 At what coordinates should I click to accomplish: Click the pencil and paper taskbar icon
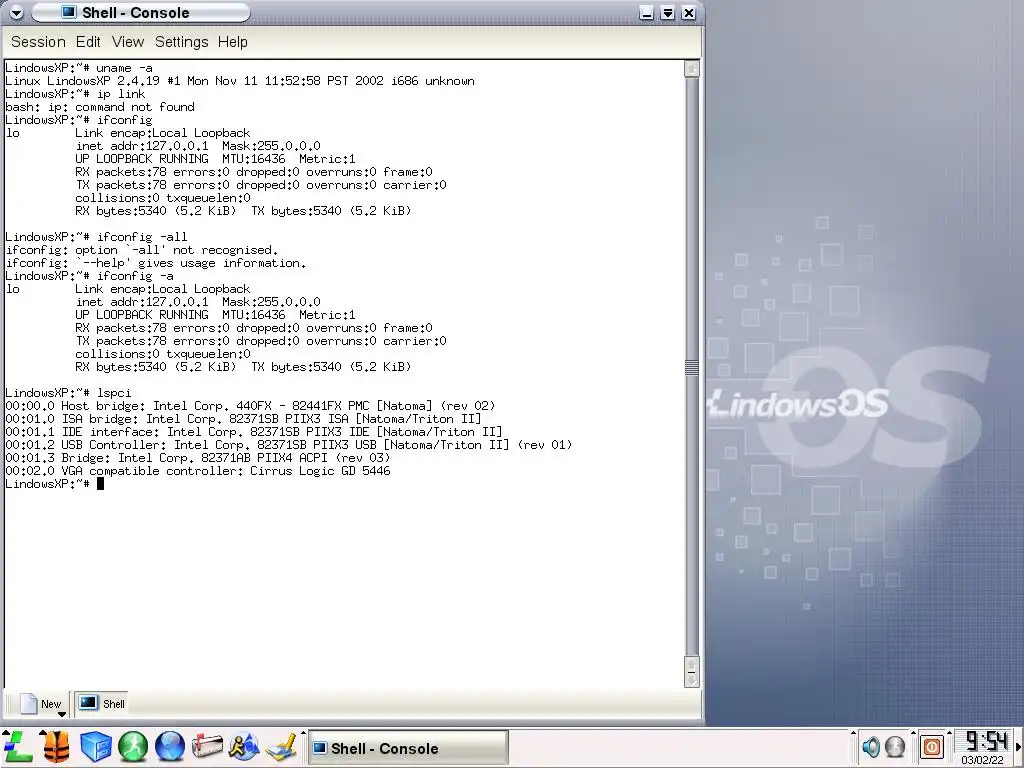point(282,748)
